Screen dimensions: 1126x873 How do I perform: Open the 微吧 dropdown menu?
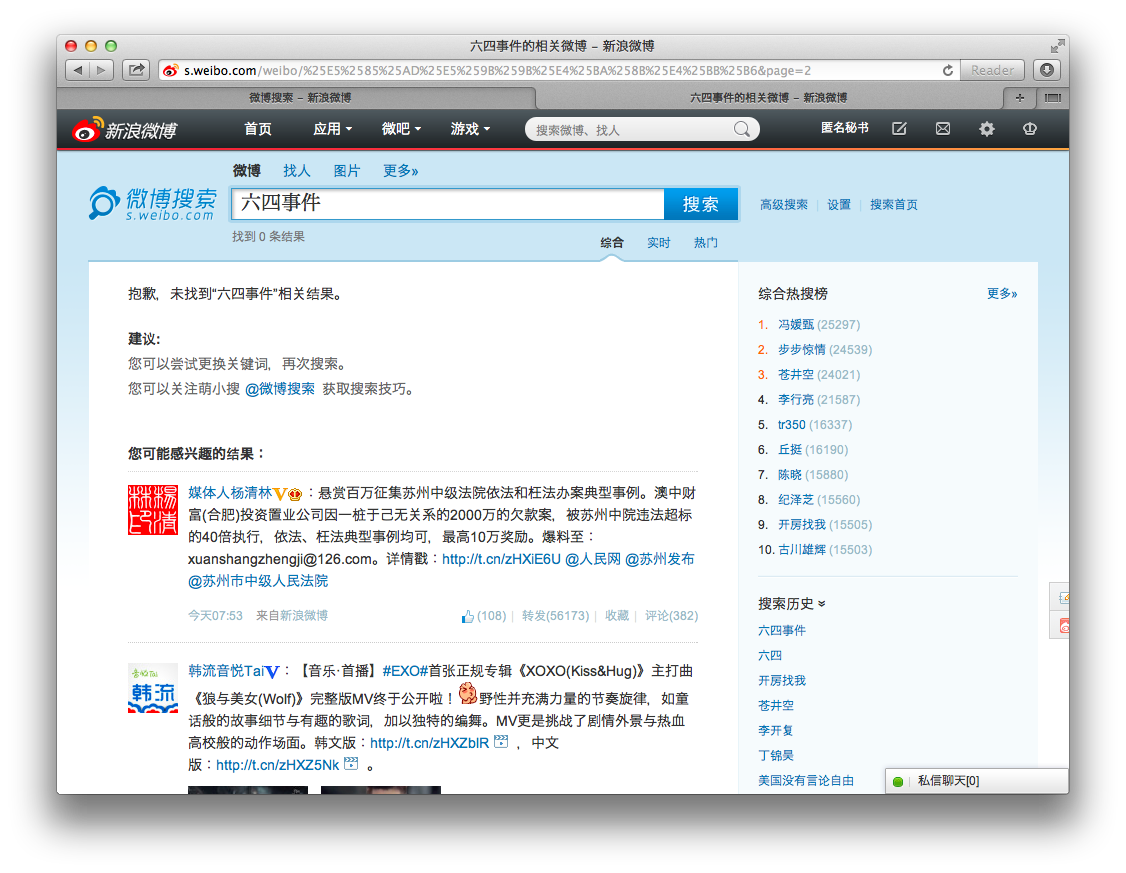click(x=401, y=129)
